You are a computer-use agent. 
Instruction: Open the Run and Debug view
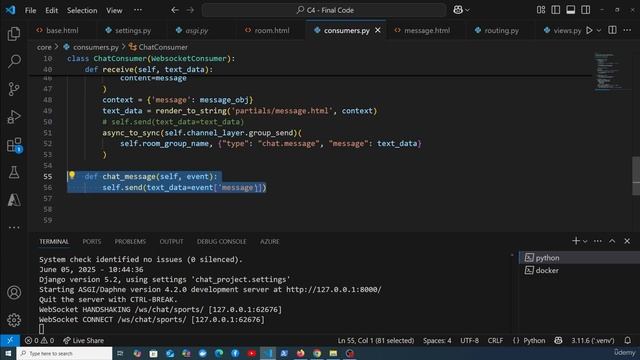(x=14, y=117)
